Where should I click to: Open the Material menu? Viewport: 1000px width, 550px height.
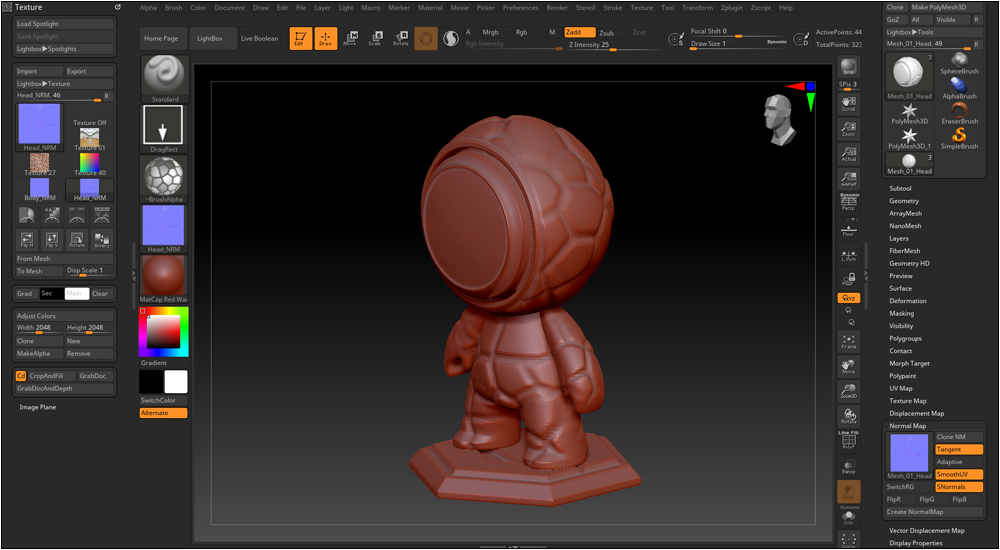(x=430, y=7)
